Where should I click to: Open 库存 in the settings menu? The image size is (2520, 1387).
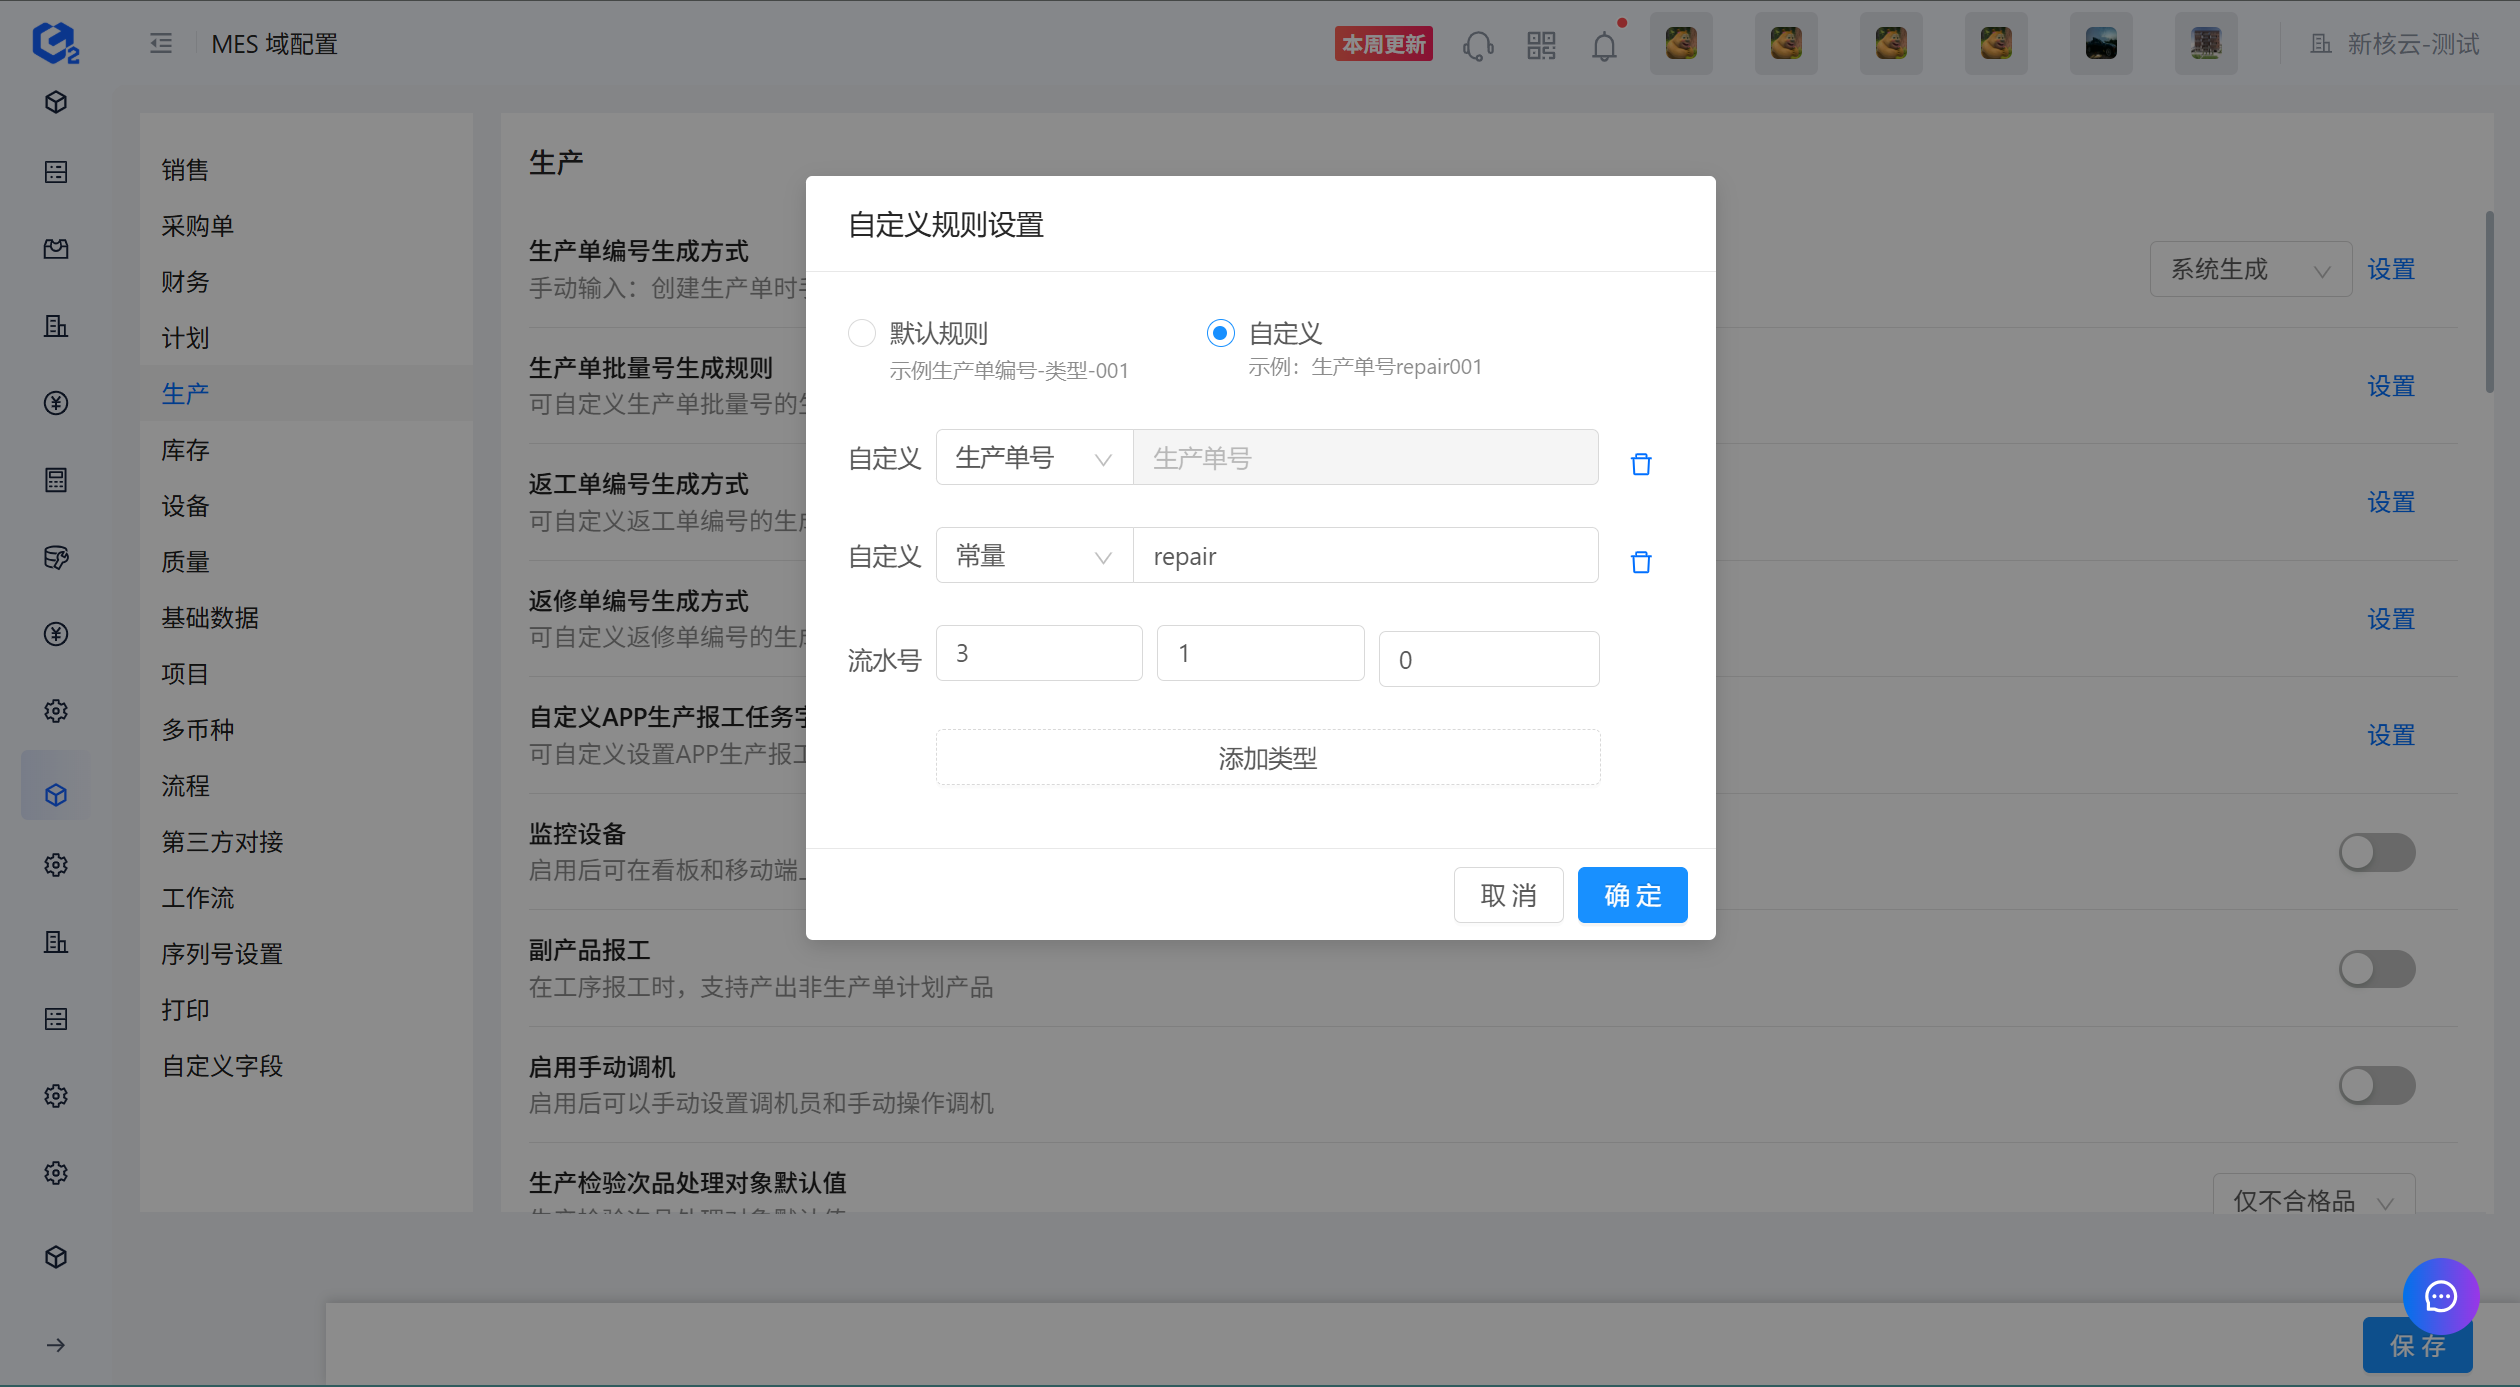click(x=186, y=450)
